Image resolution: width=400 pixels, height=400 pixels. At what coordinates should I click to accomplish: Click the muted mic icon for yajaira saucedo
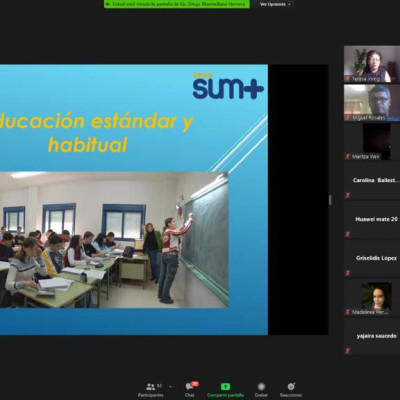pos(348,350)
